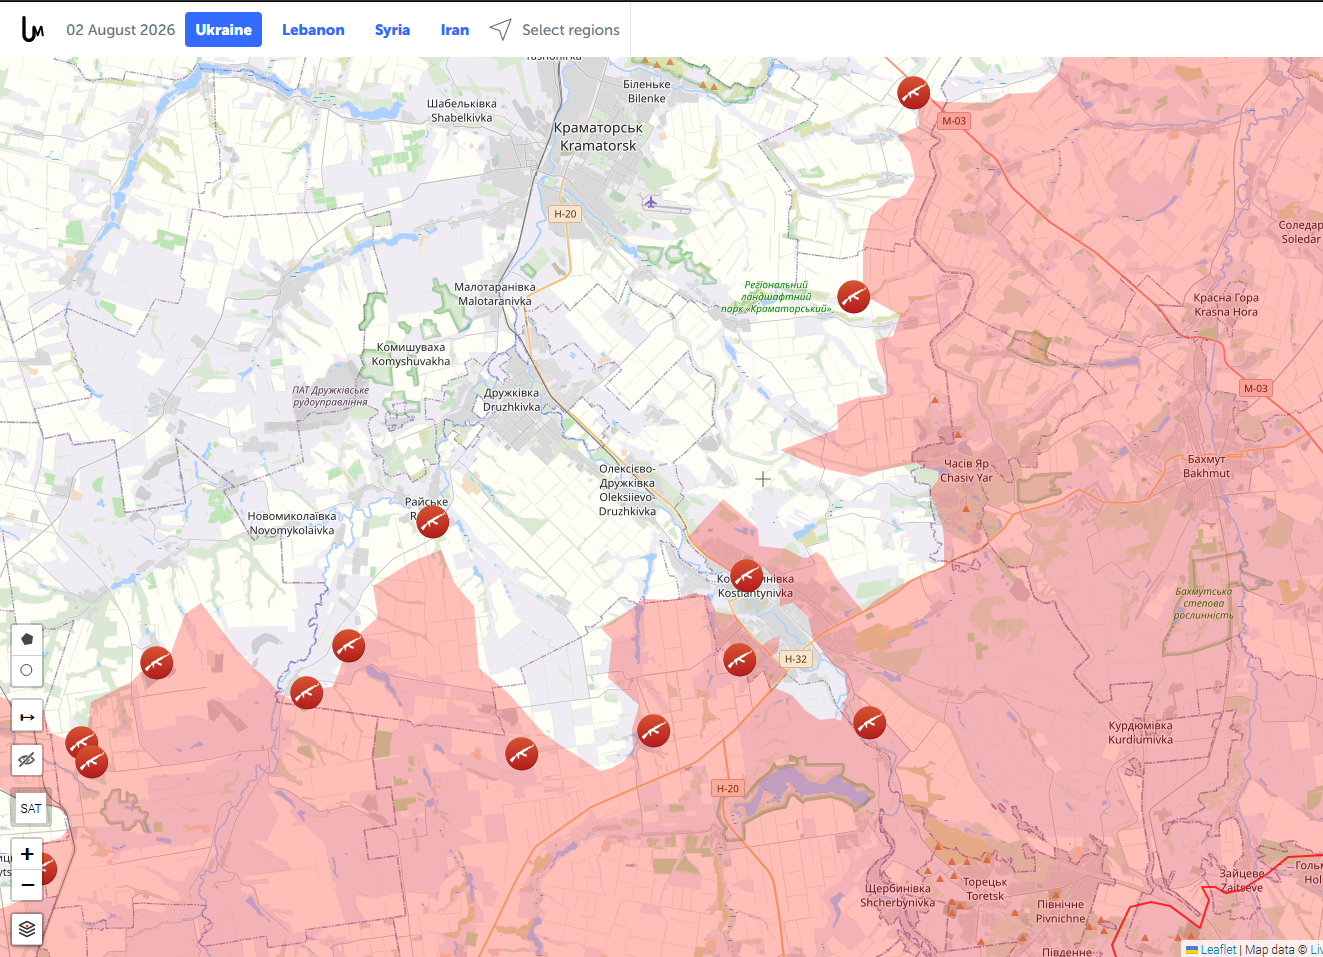Toggle the hide markers crossed-eye icon
Viewport: 1323px width, 957px height.
27,760
